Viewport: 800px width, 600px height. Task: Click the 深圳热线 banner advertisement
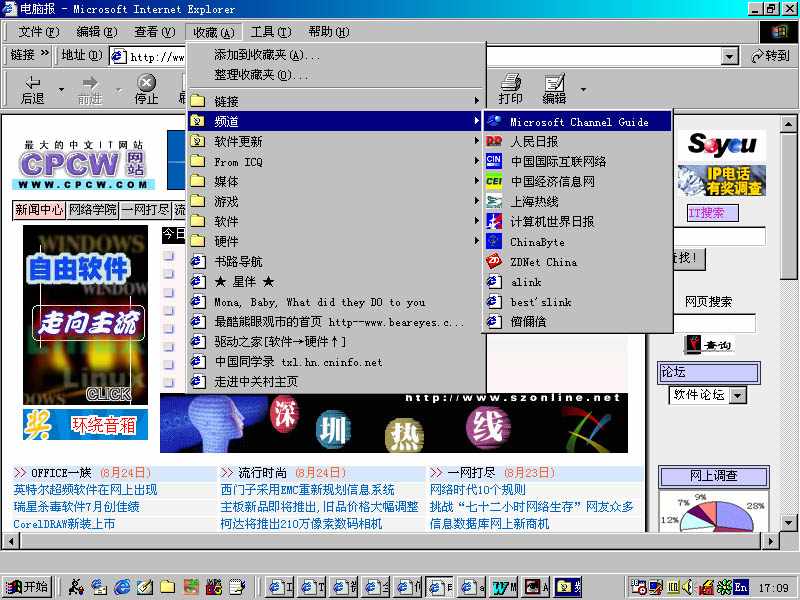pyautogui.click(x=394, y=423)
